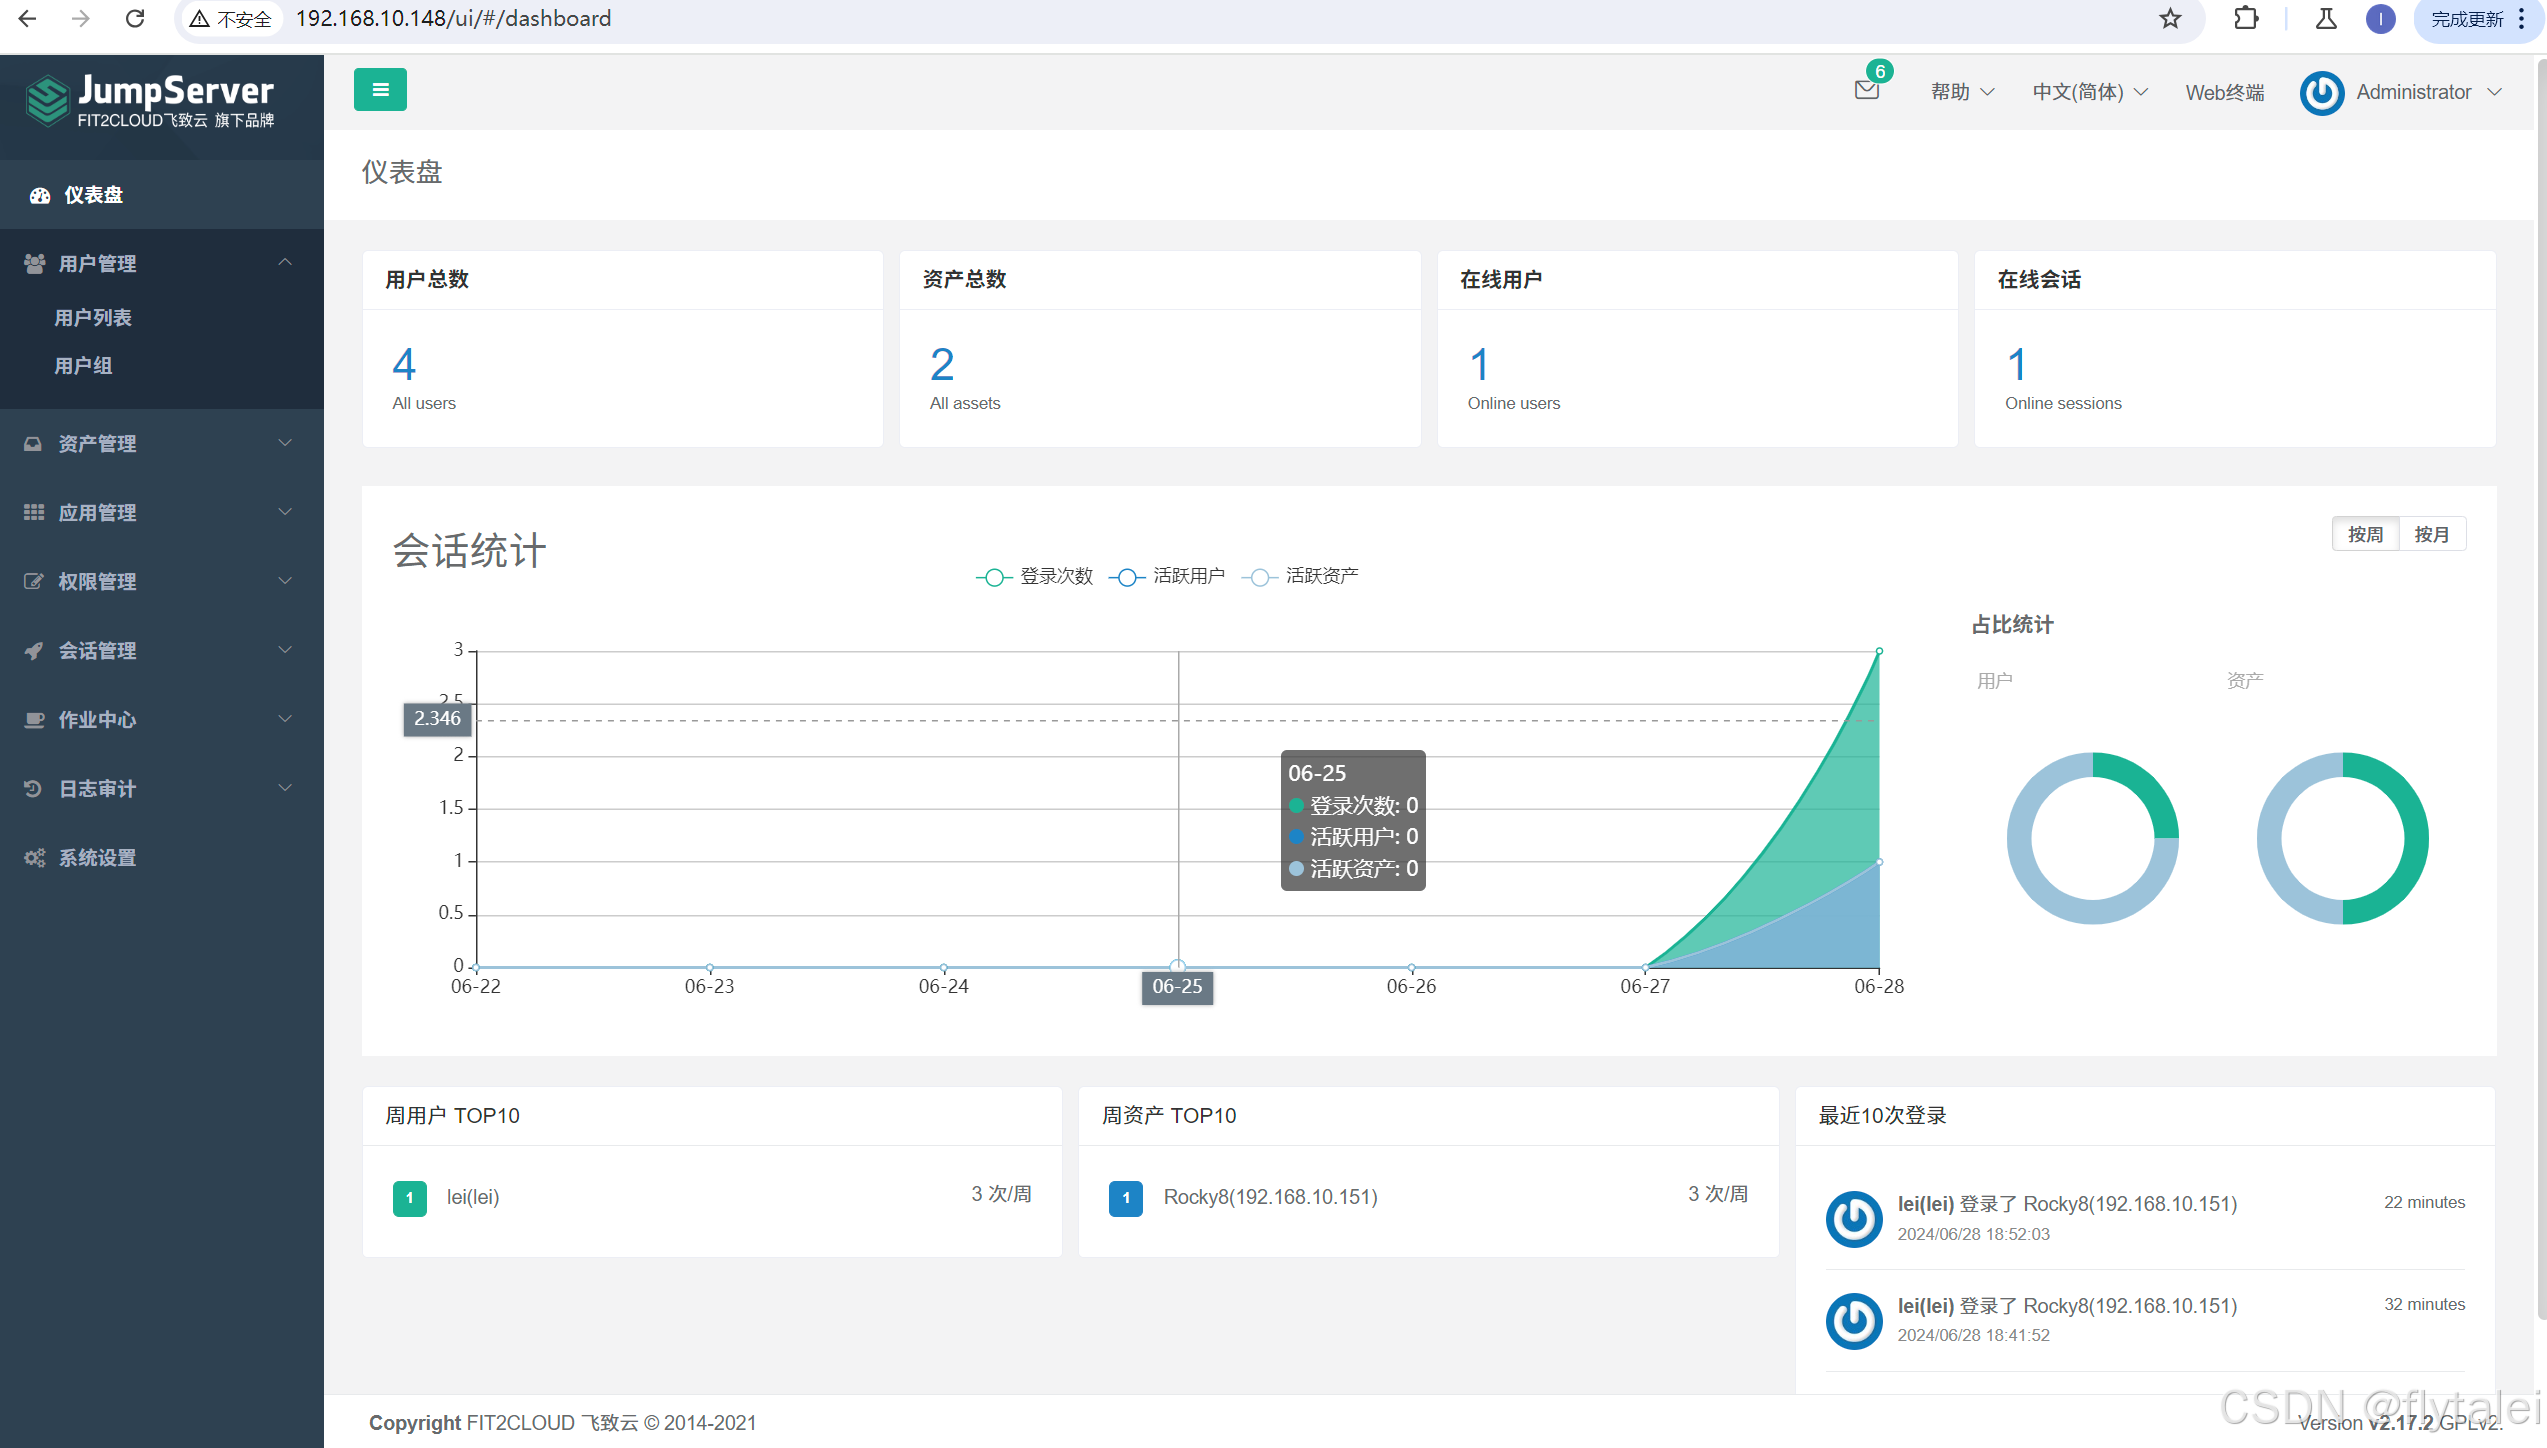Click the login entry dated 2024/06/28 18:52:03
The height and width of the screenshot is (1448, 2547).
click(x=2145, y=1218)
